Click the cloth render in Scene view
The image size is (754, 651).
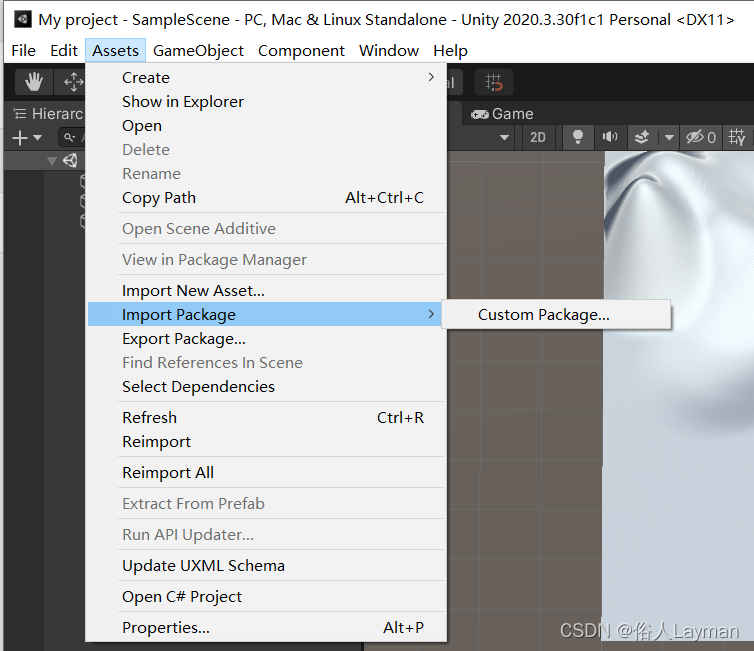(x=678, y=394)
